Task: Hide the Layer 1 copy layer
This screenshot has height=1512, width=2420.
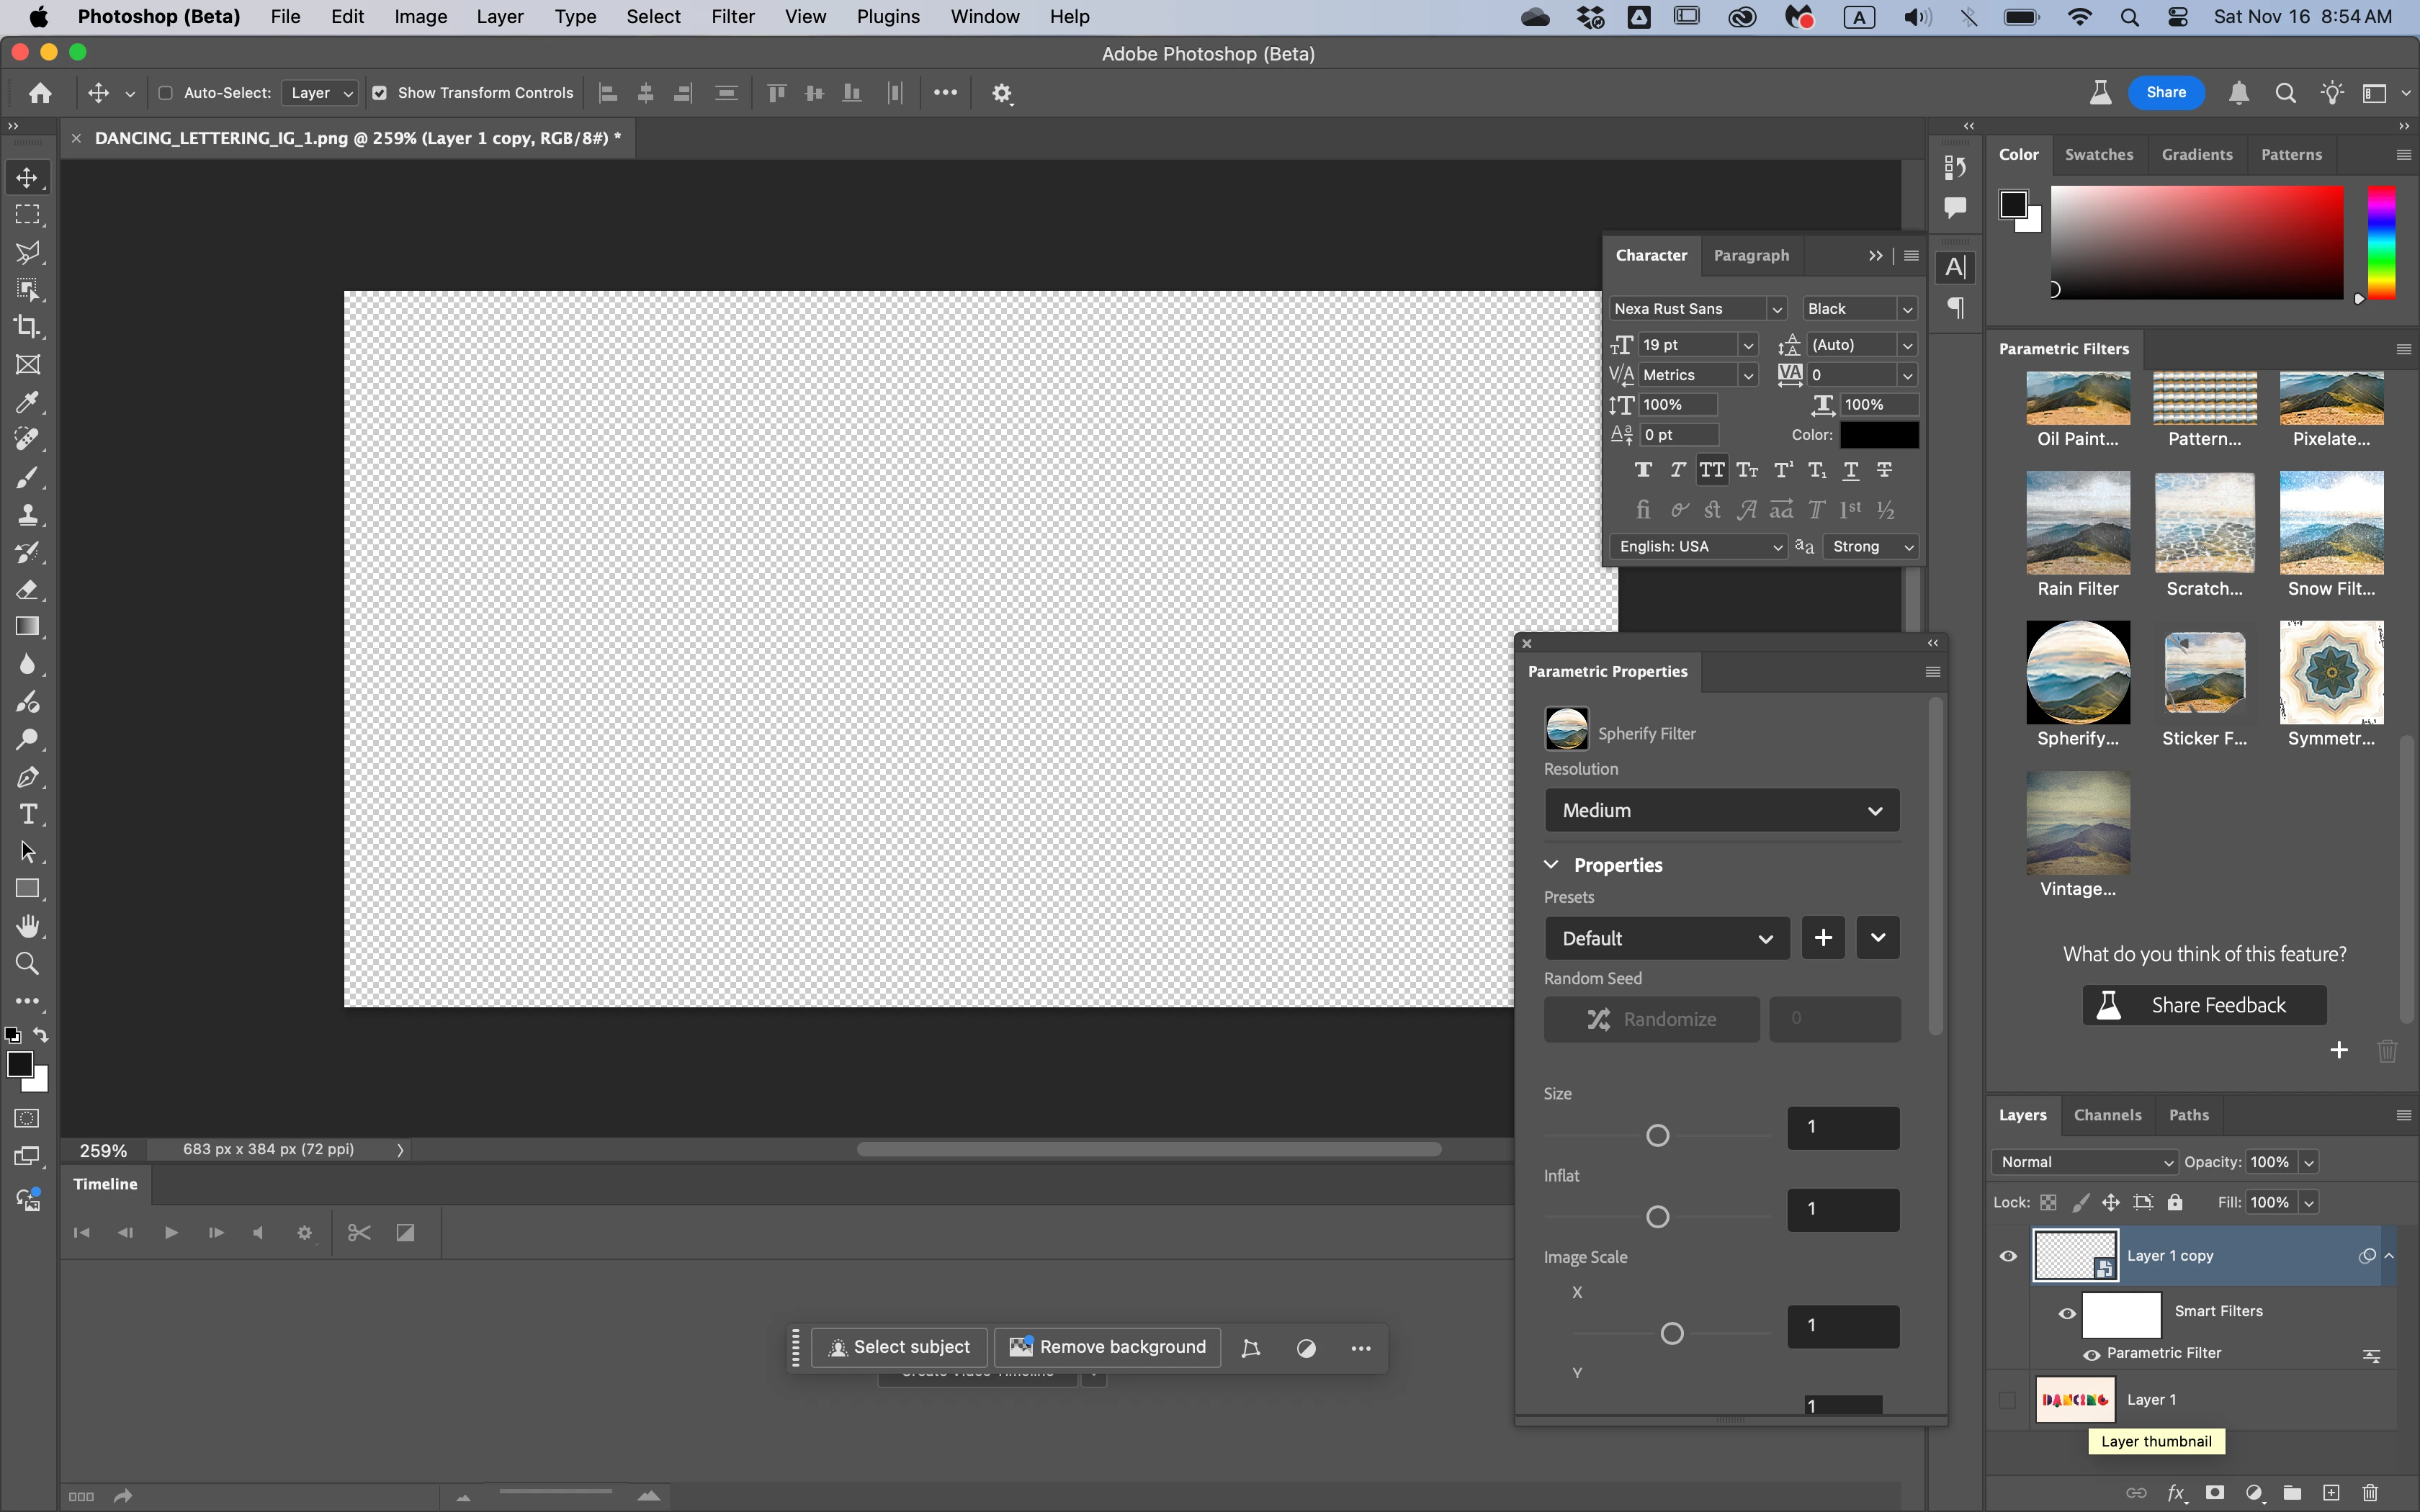Action: tap(2007, 1256)
